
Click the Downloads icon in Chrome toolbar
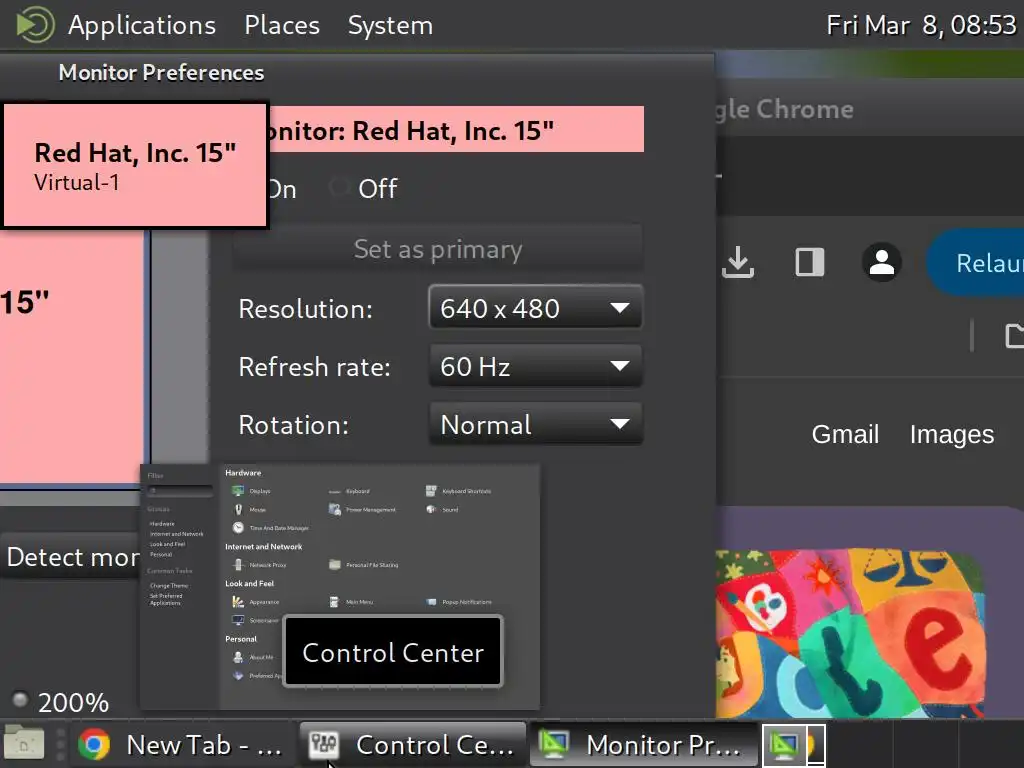[738, 263]
